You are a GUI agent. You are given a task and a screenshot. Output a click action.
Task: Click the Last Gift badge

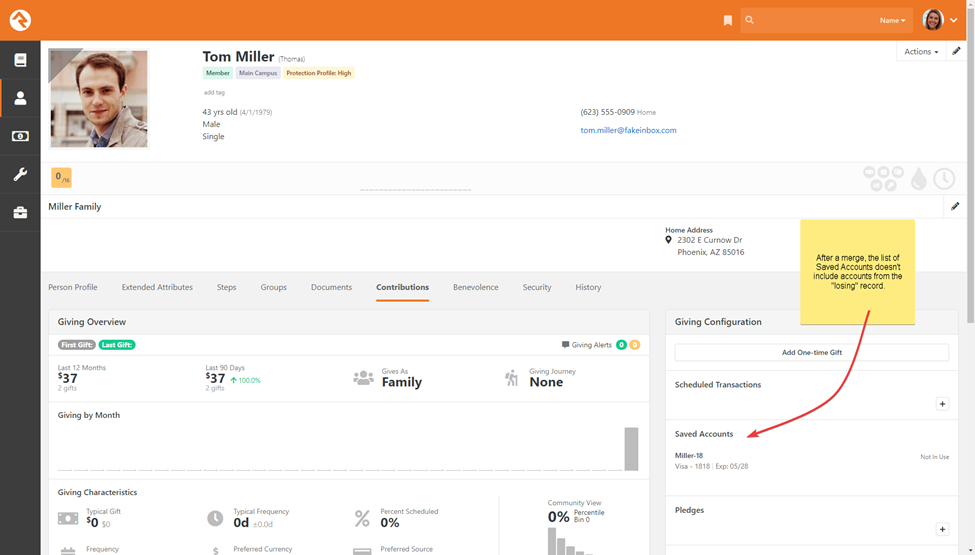coord(117,345)
